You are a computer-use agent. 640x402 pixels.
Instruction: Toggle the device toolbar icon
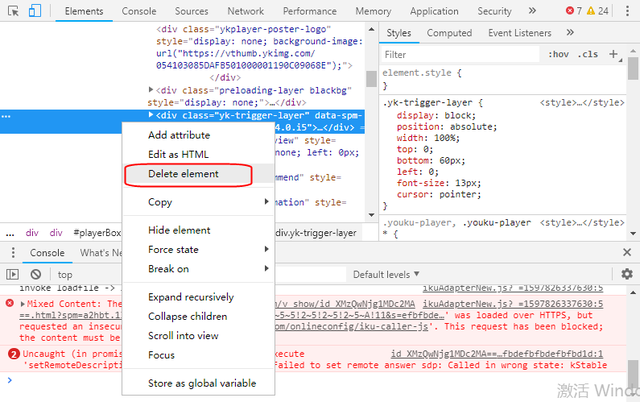point(34,11)
